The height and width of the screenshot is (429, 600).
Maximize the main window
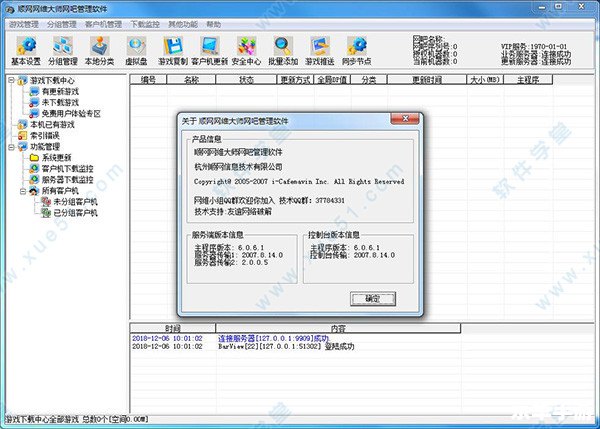(558, 7)
